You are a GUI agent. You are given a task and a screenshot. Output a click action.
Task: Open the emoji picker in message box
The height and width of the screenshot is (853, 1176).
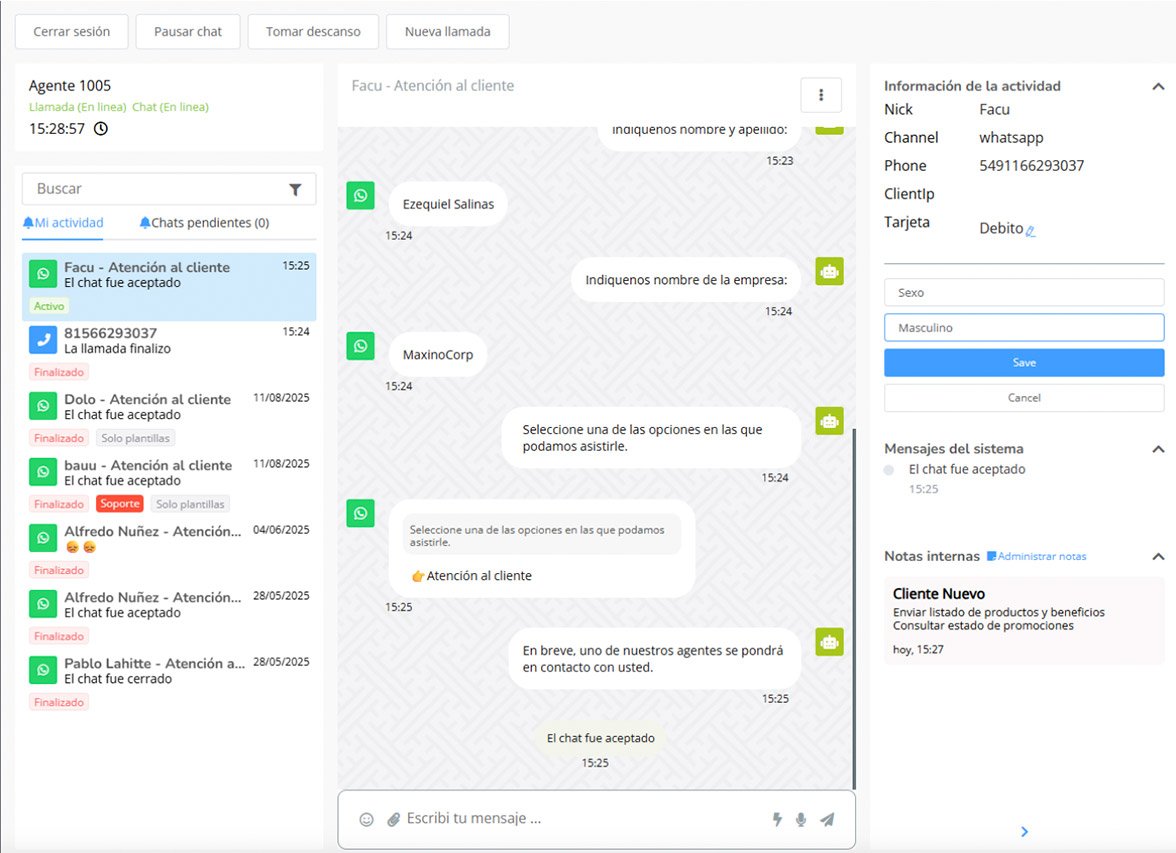(x=366, y=819)
